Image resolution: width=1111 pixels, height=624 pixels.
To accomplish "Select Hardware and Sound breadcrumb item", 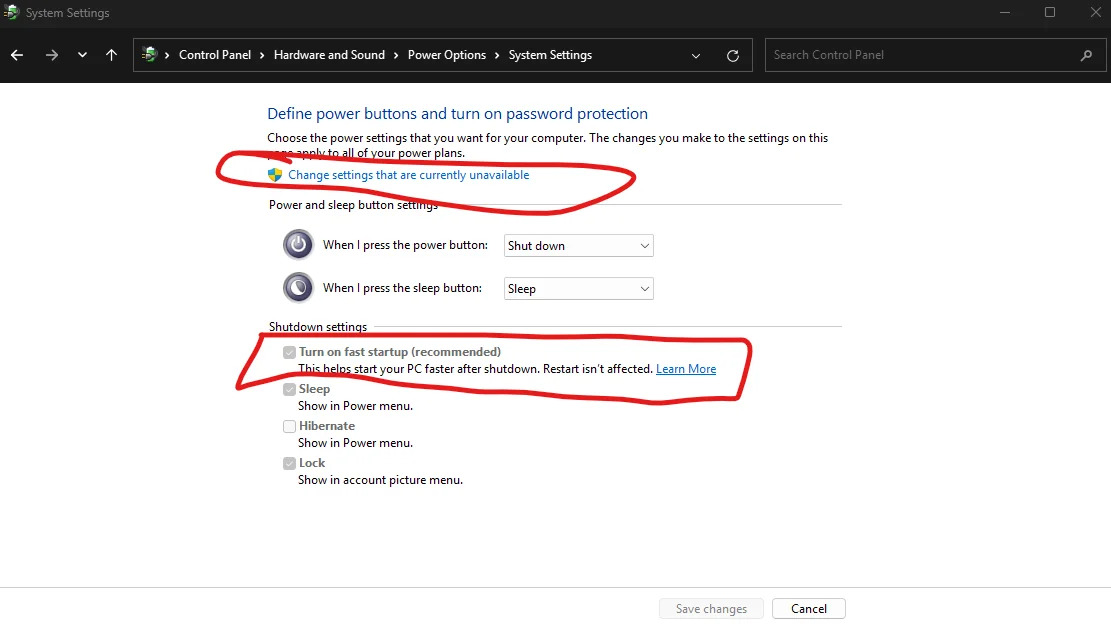I will point(329,55).
